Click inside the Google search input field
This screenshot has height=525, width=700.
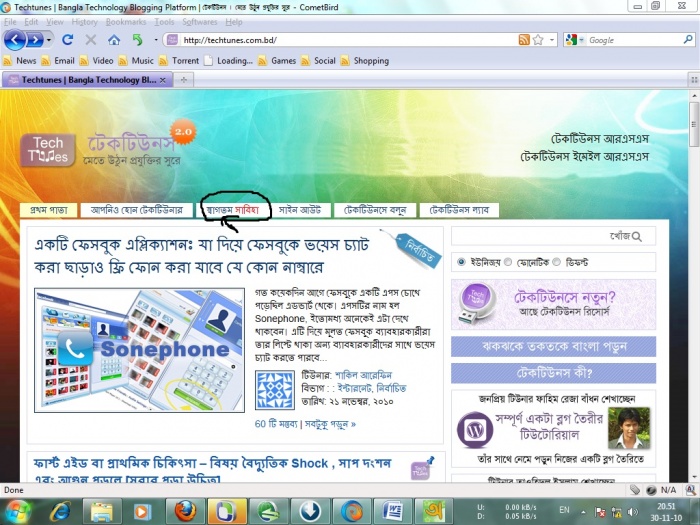(634, 40)
